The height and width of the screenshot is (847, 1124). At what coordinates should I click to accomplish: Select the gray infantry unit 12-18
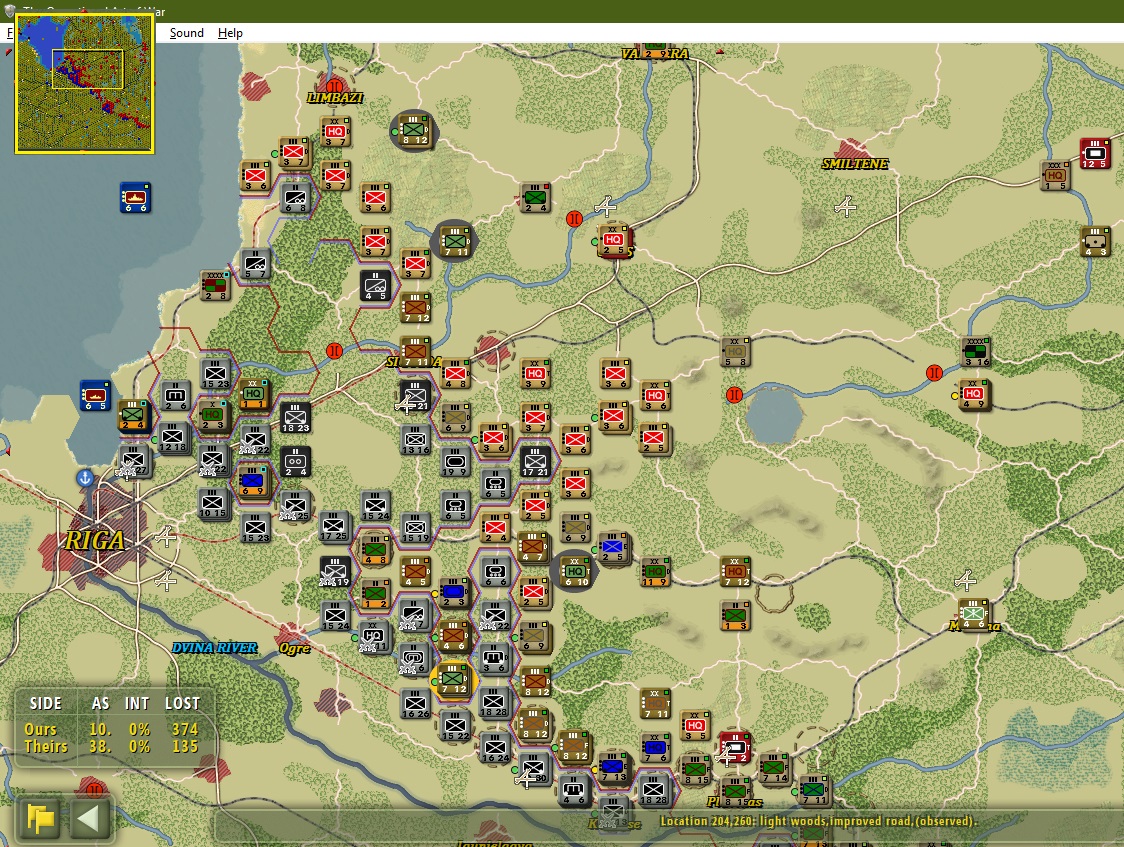[173, 436]
